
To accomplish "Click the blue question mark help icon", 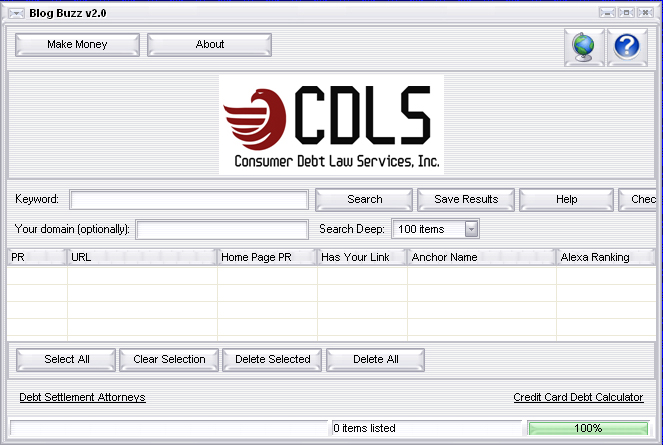I will [627, 47].
